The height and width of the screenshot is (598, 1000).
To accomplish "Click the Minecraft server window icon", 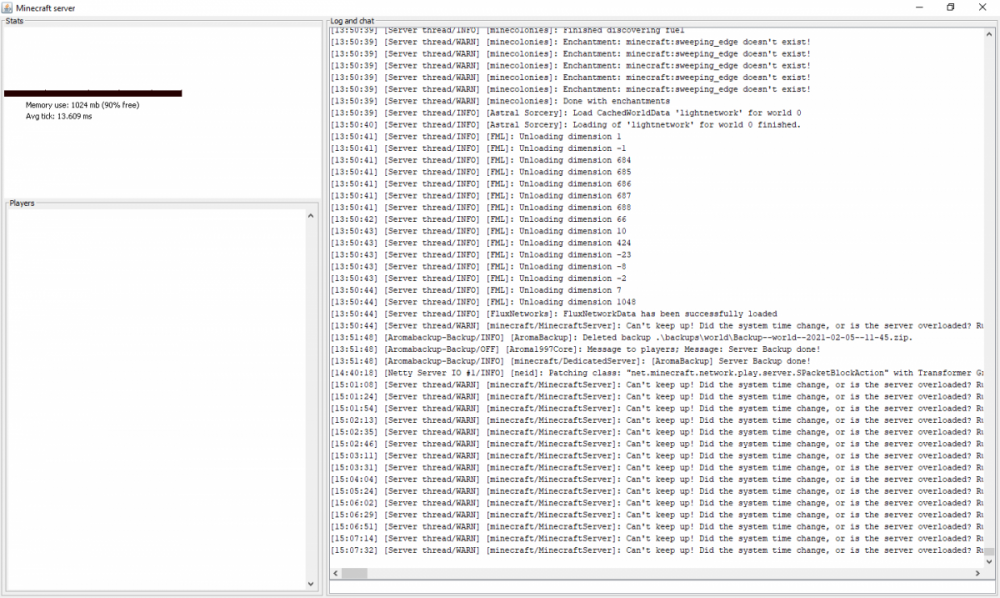I will click(x=8, y=7).
